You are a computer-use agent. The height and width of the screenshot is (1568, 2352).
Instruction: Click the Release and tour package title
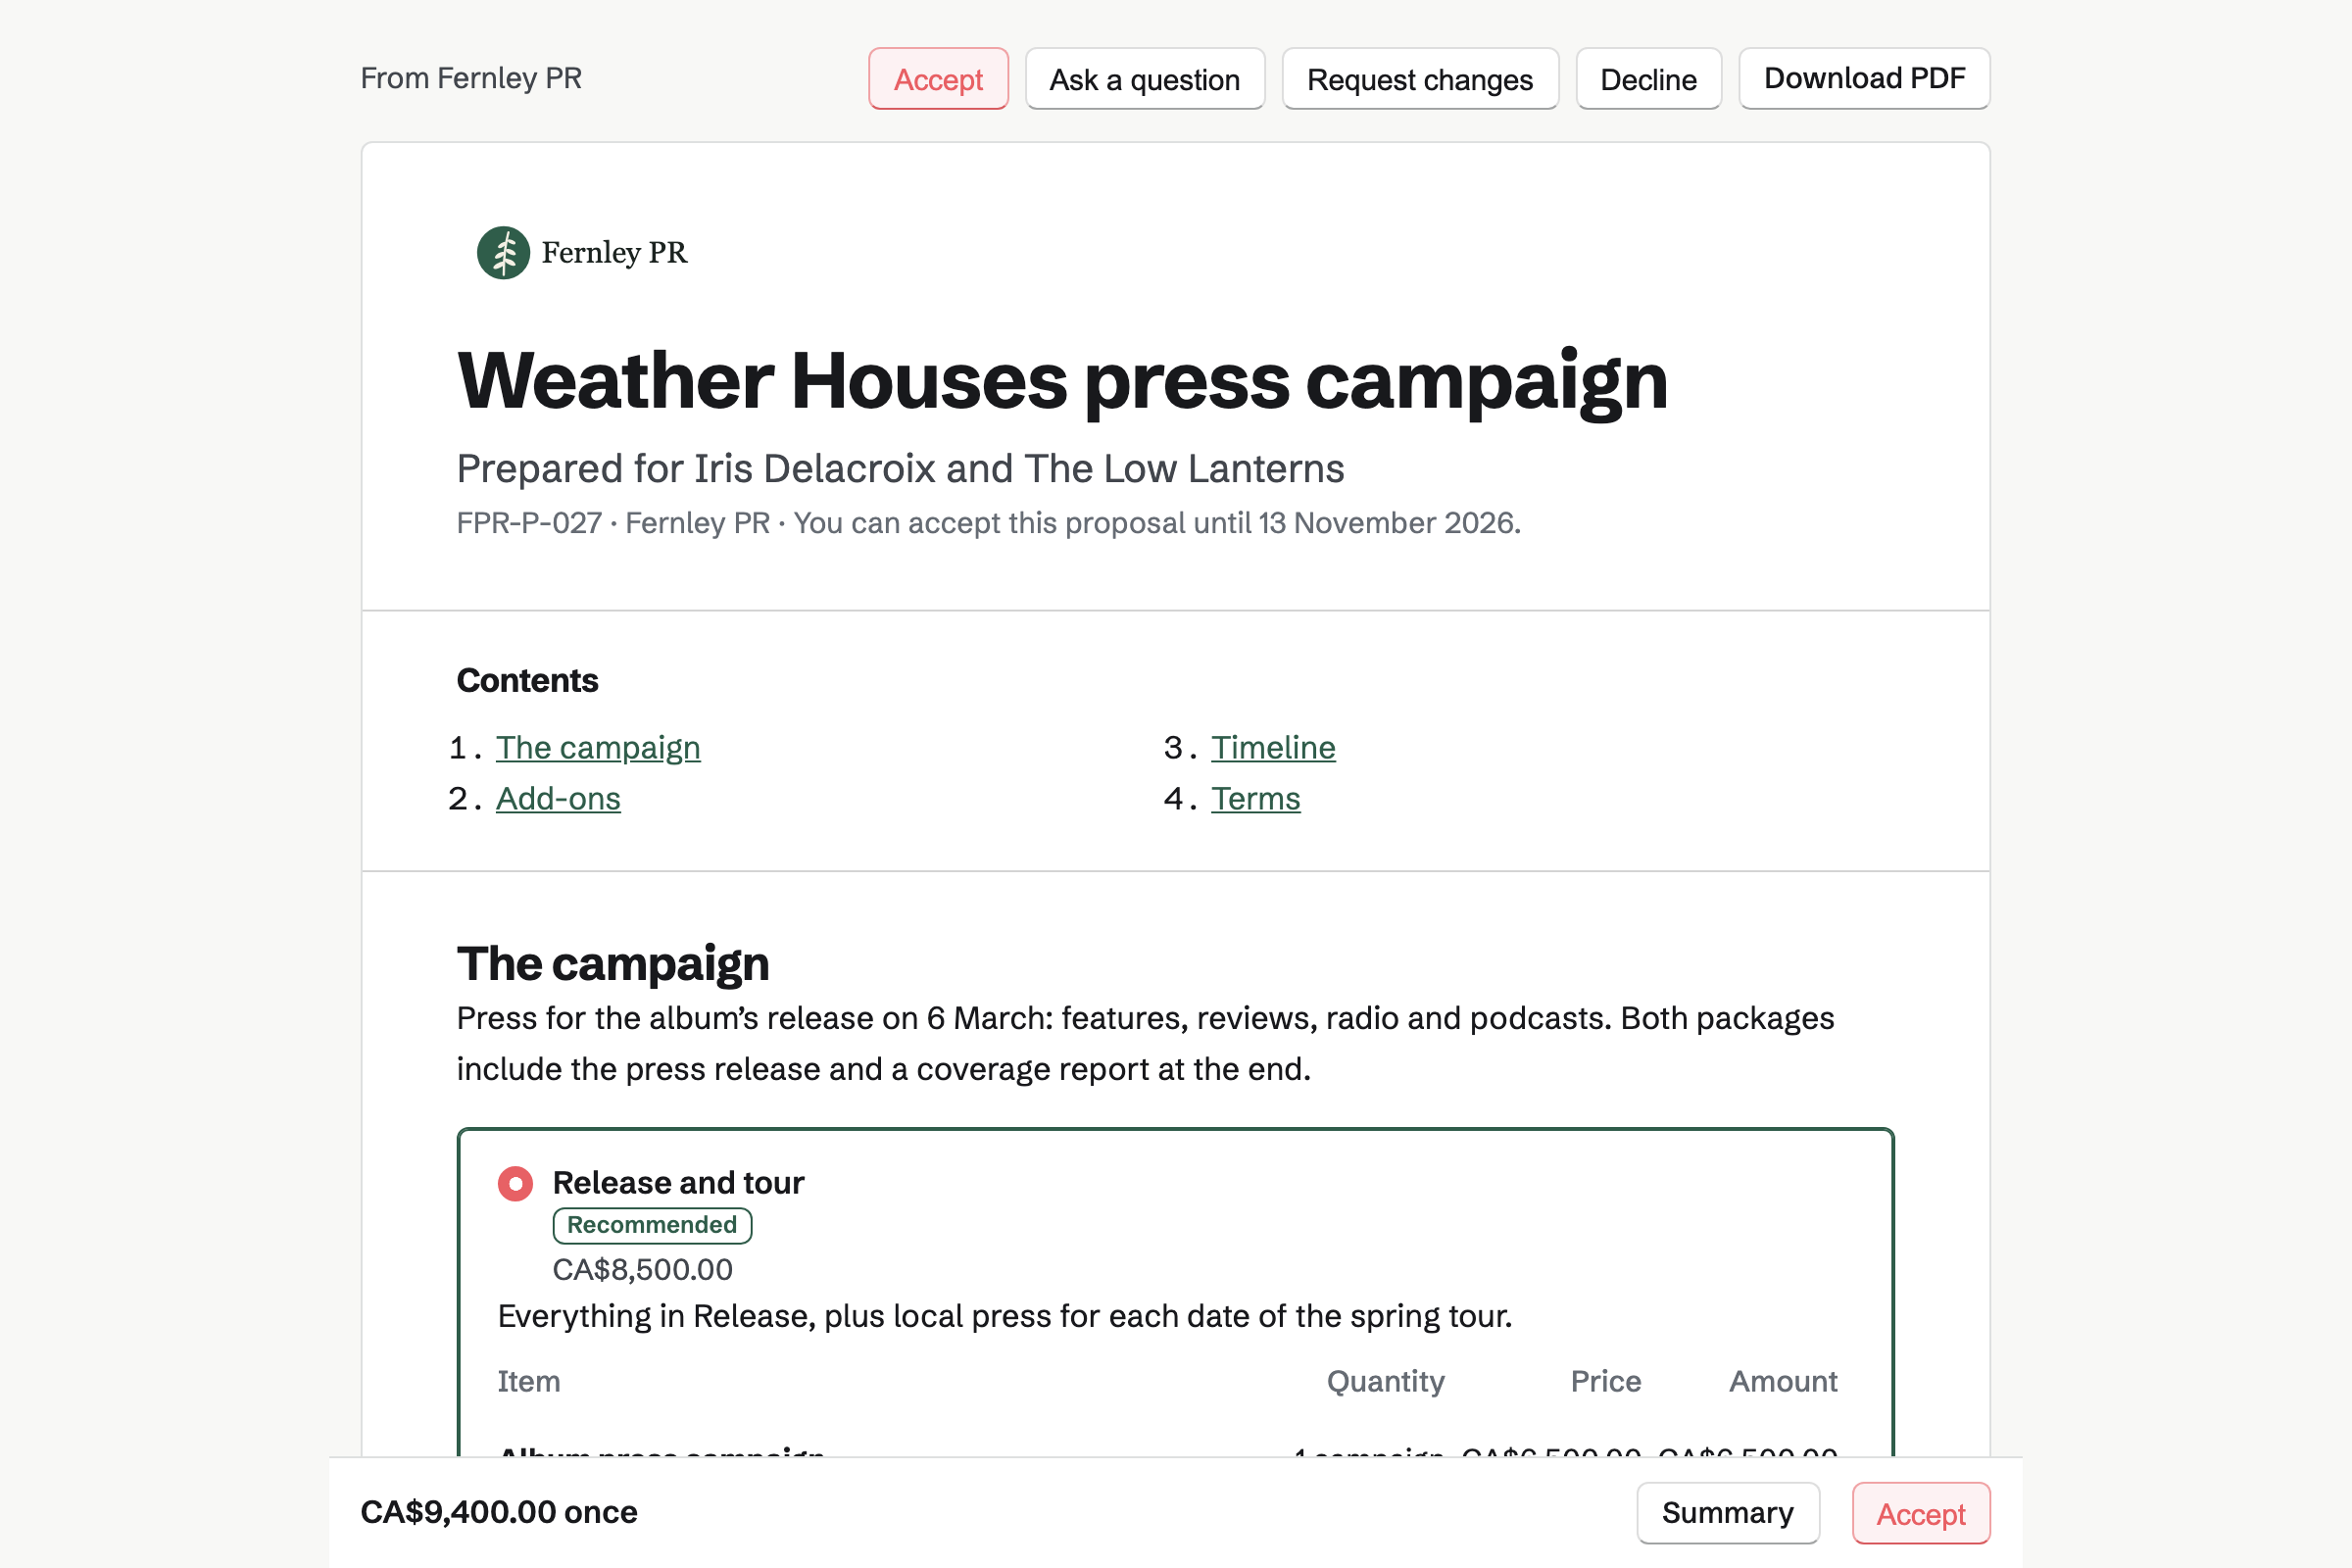point(678,1182)
